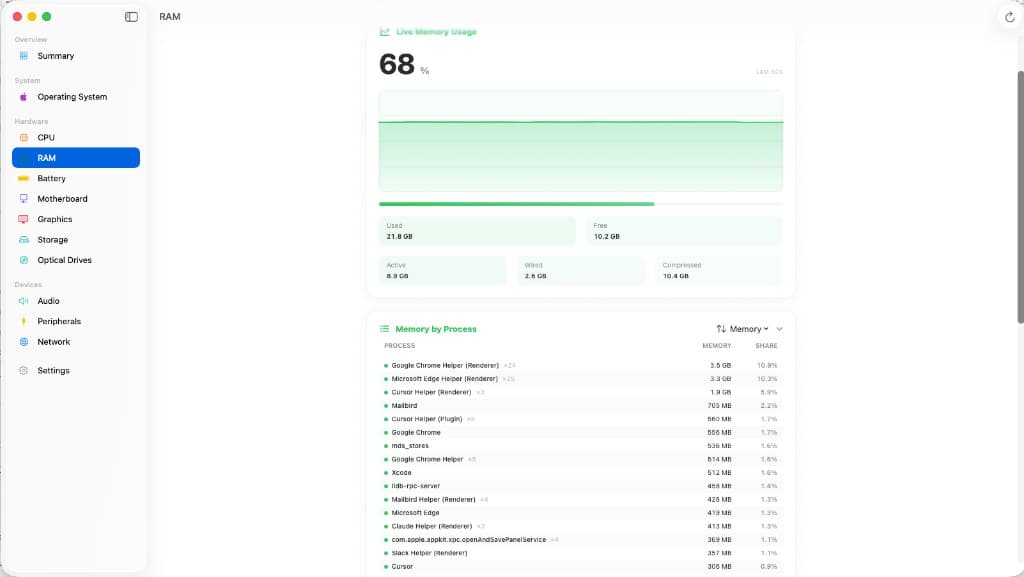Screen dimensions: 1024x577
Task: Click the Memory by Process list icon
Action: click(385, 329)
